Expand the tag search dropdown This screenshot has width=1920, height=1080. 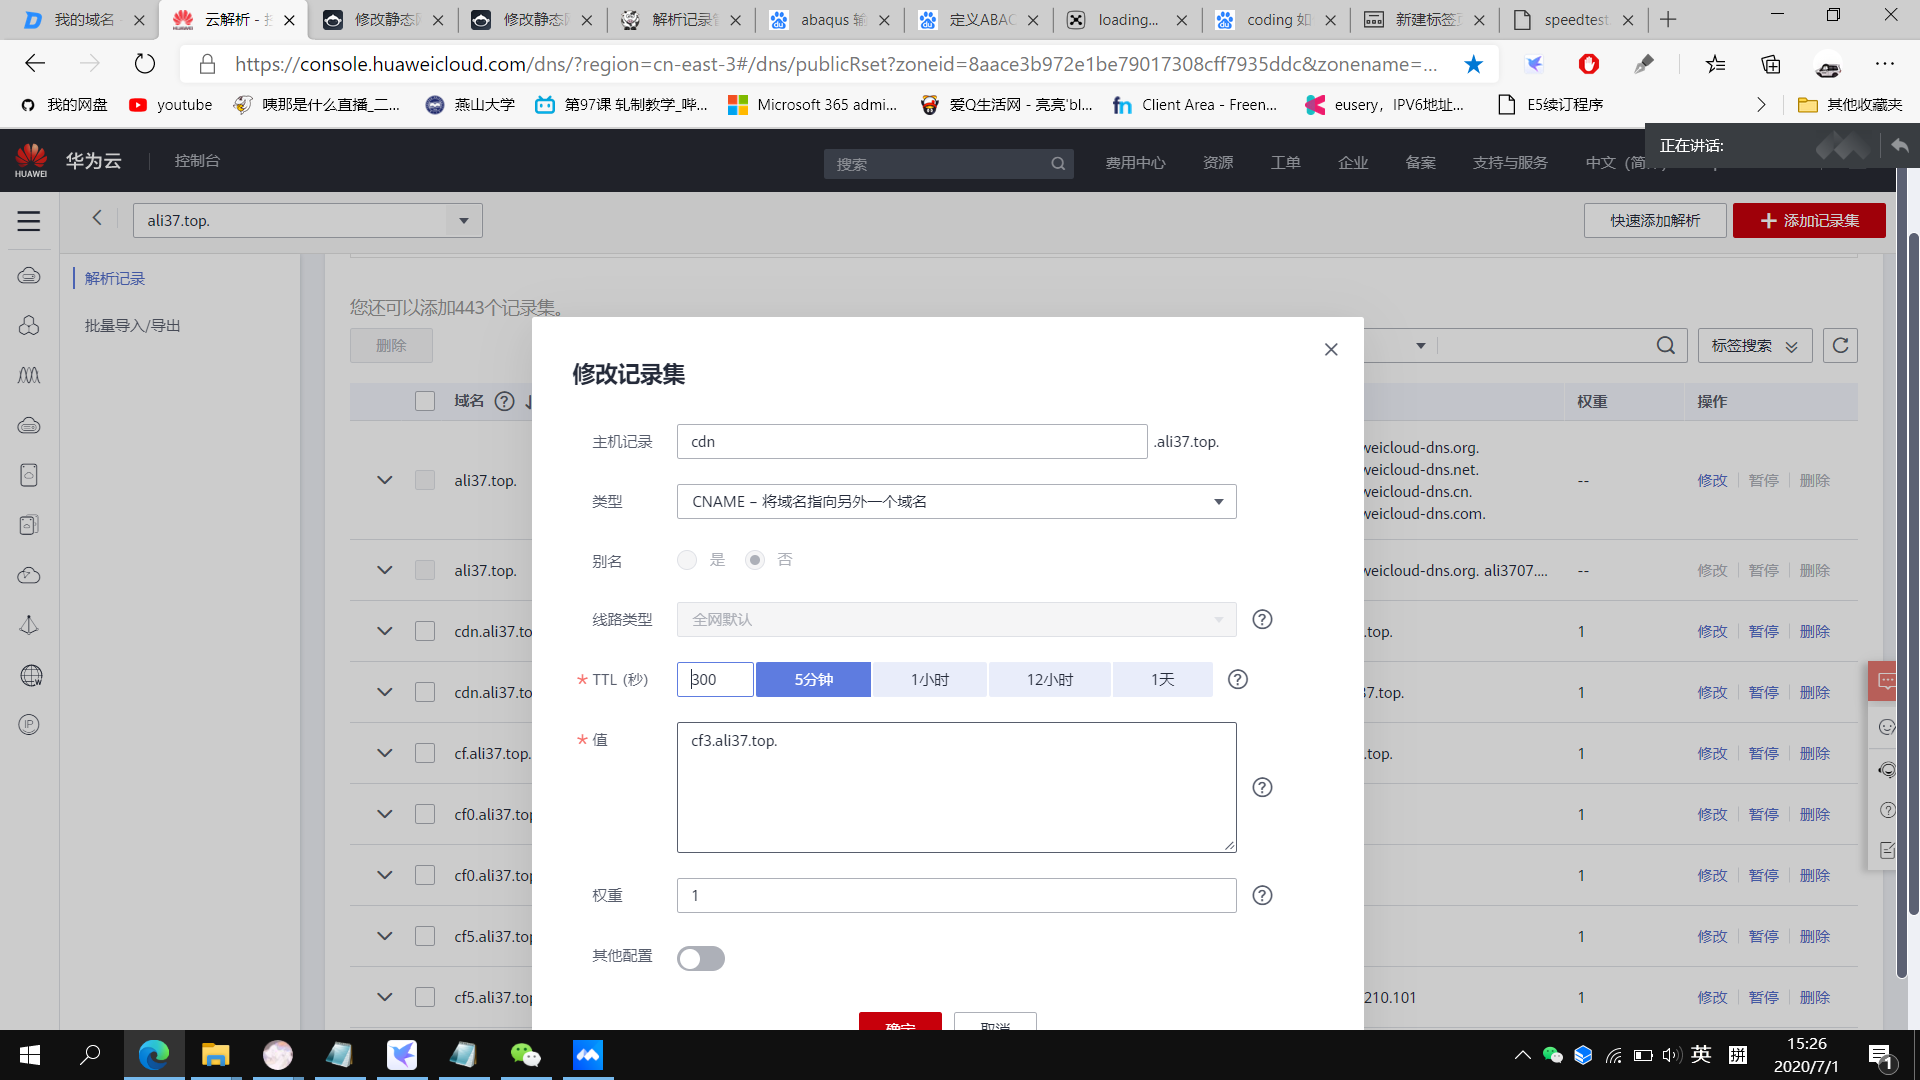point(1754,346)
